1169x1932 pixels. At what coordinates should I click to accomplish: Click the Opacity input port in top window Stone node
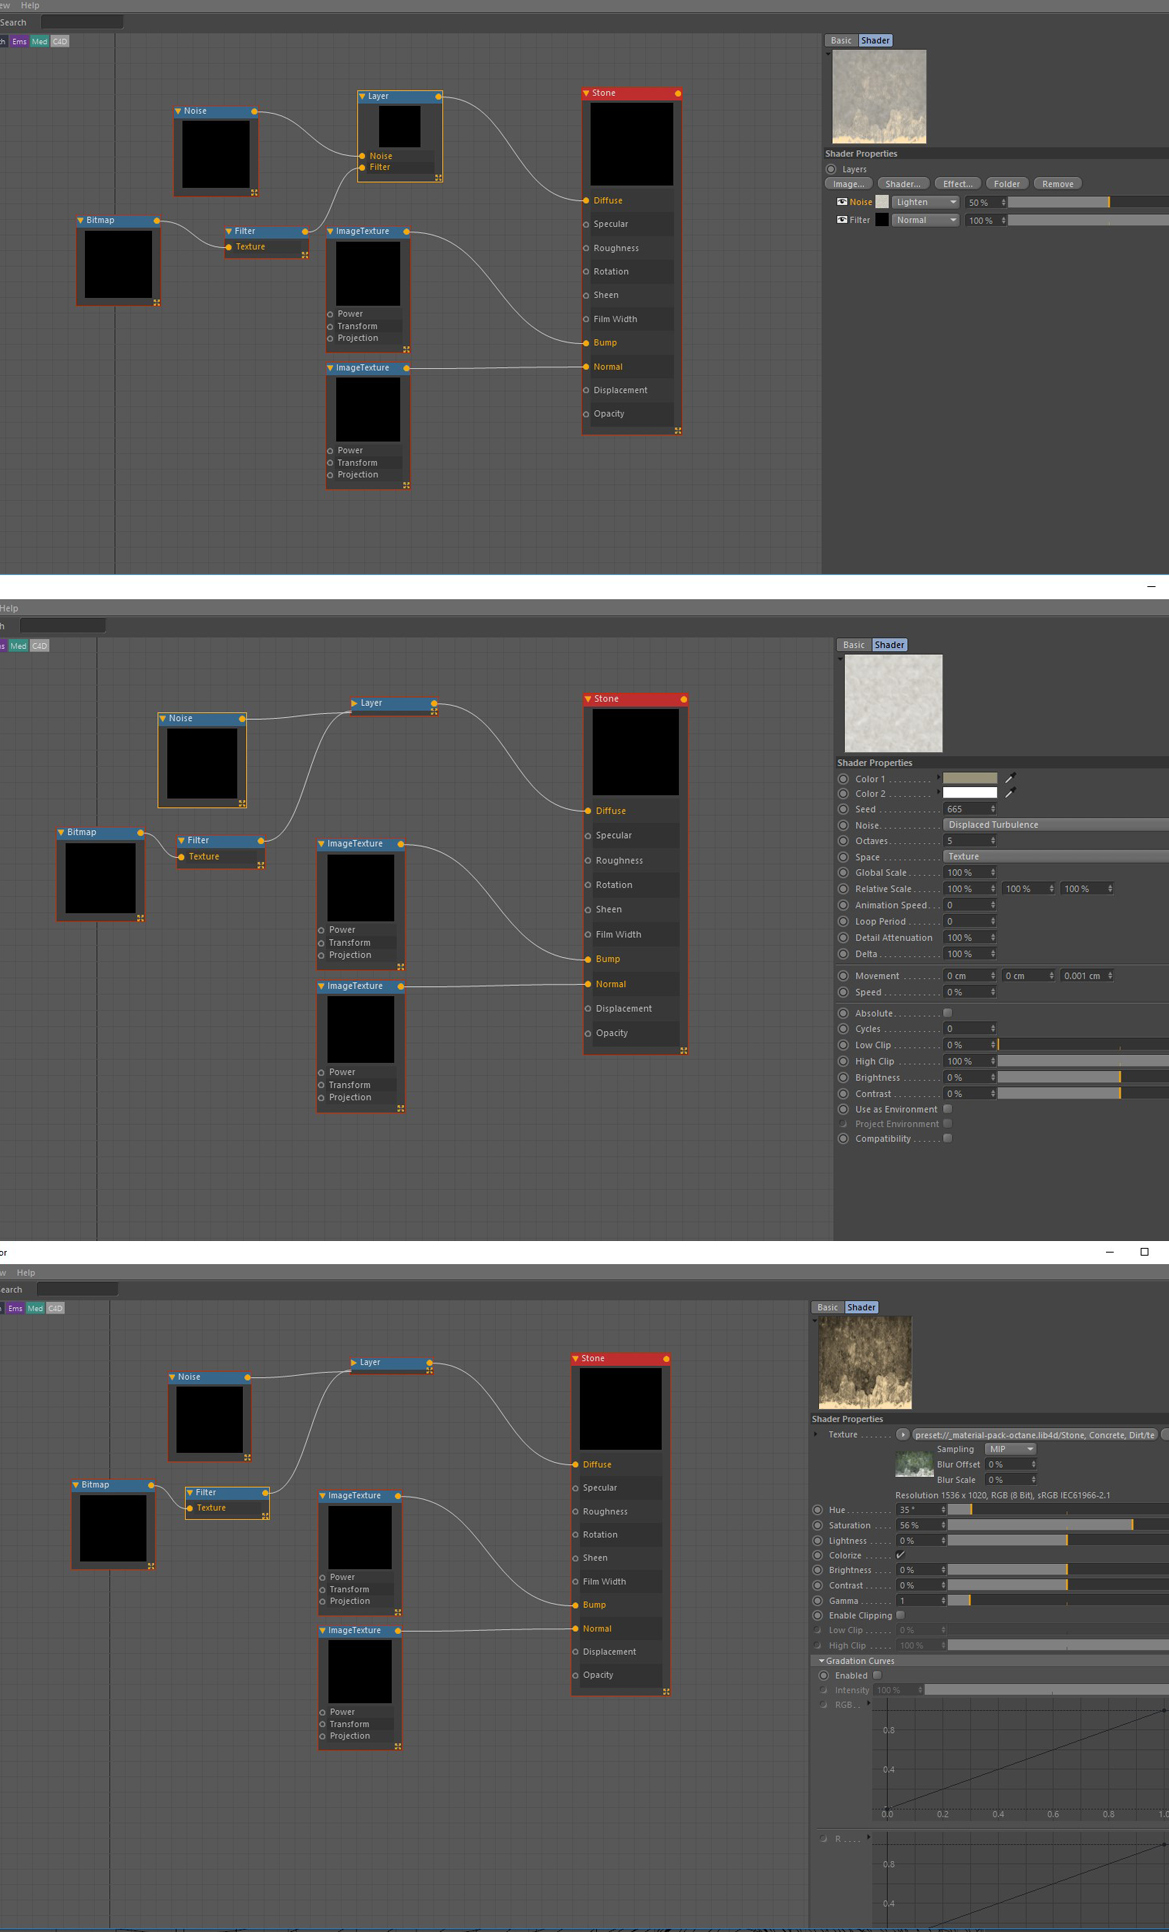[x=586, y=414]
